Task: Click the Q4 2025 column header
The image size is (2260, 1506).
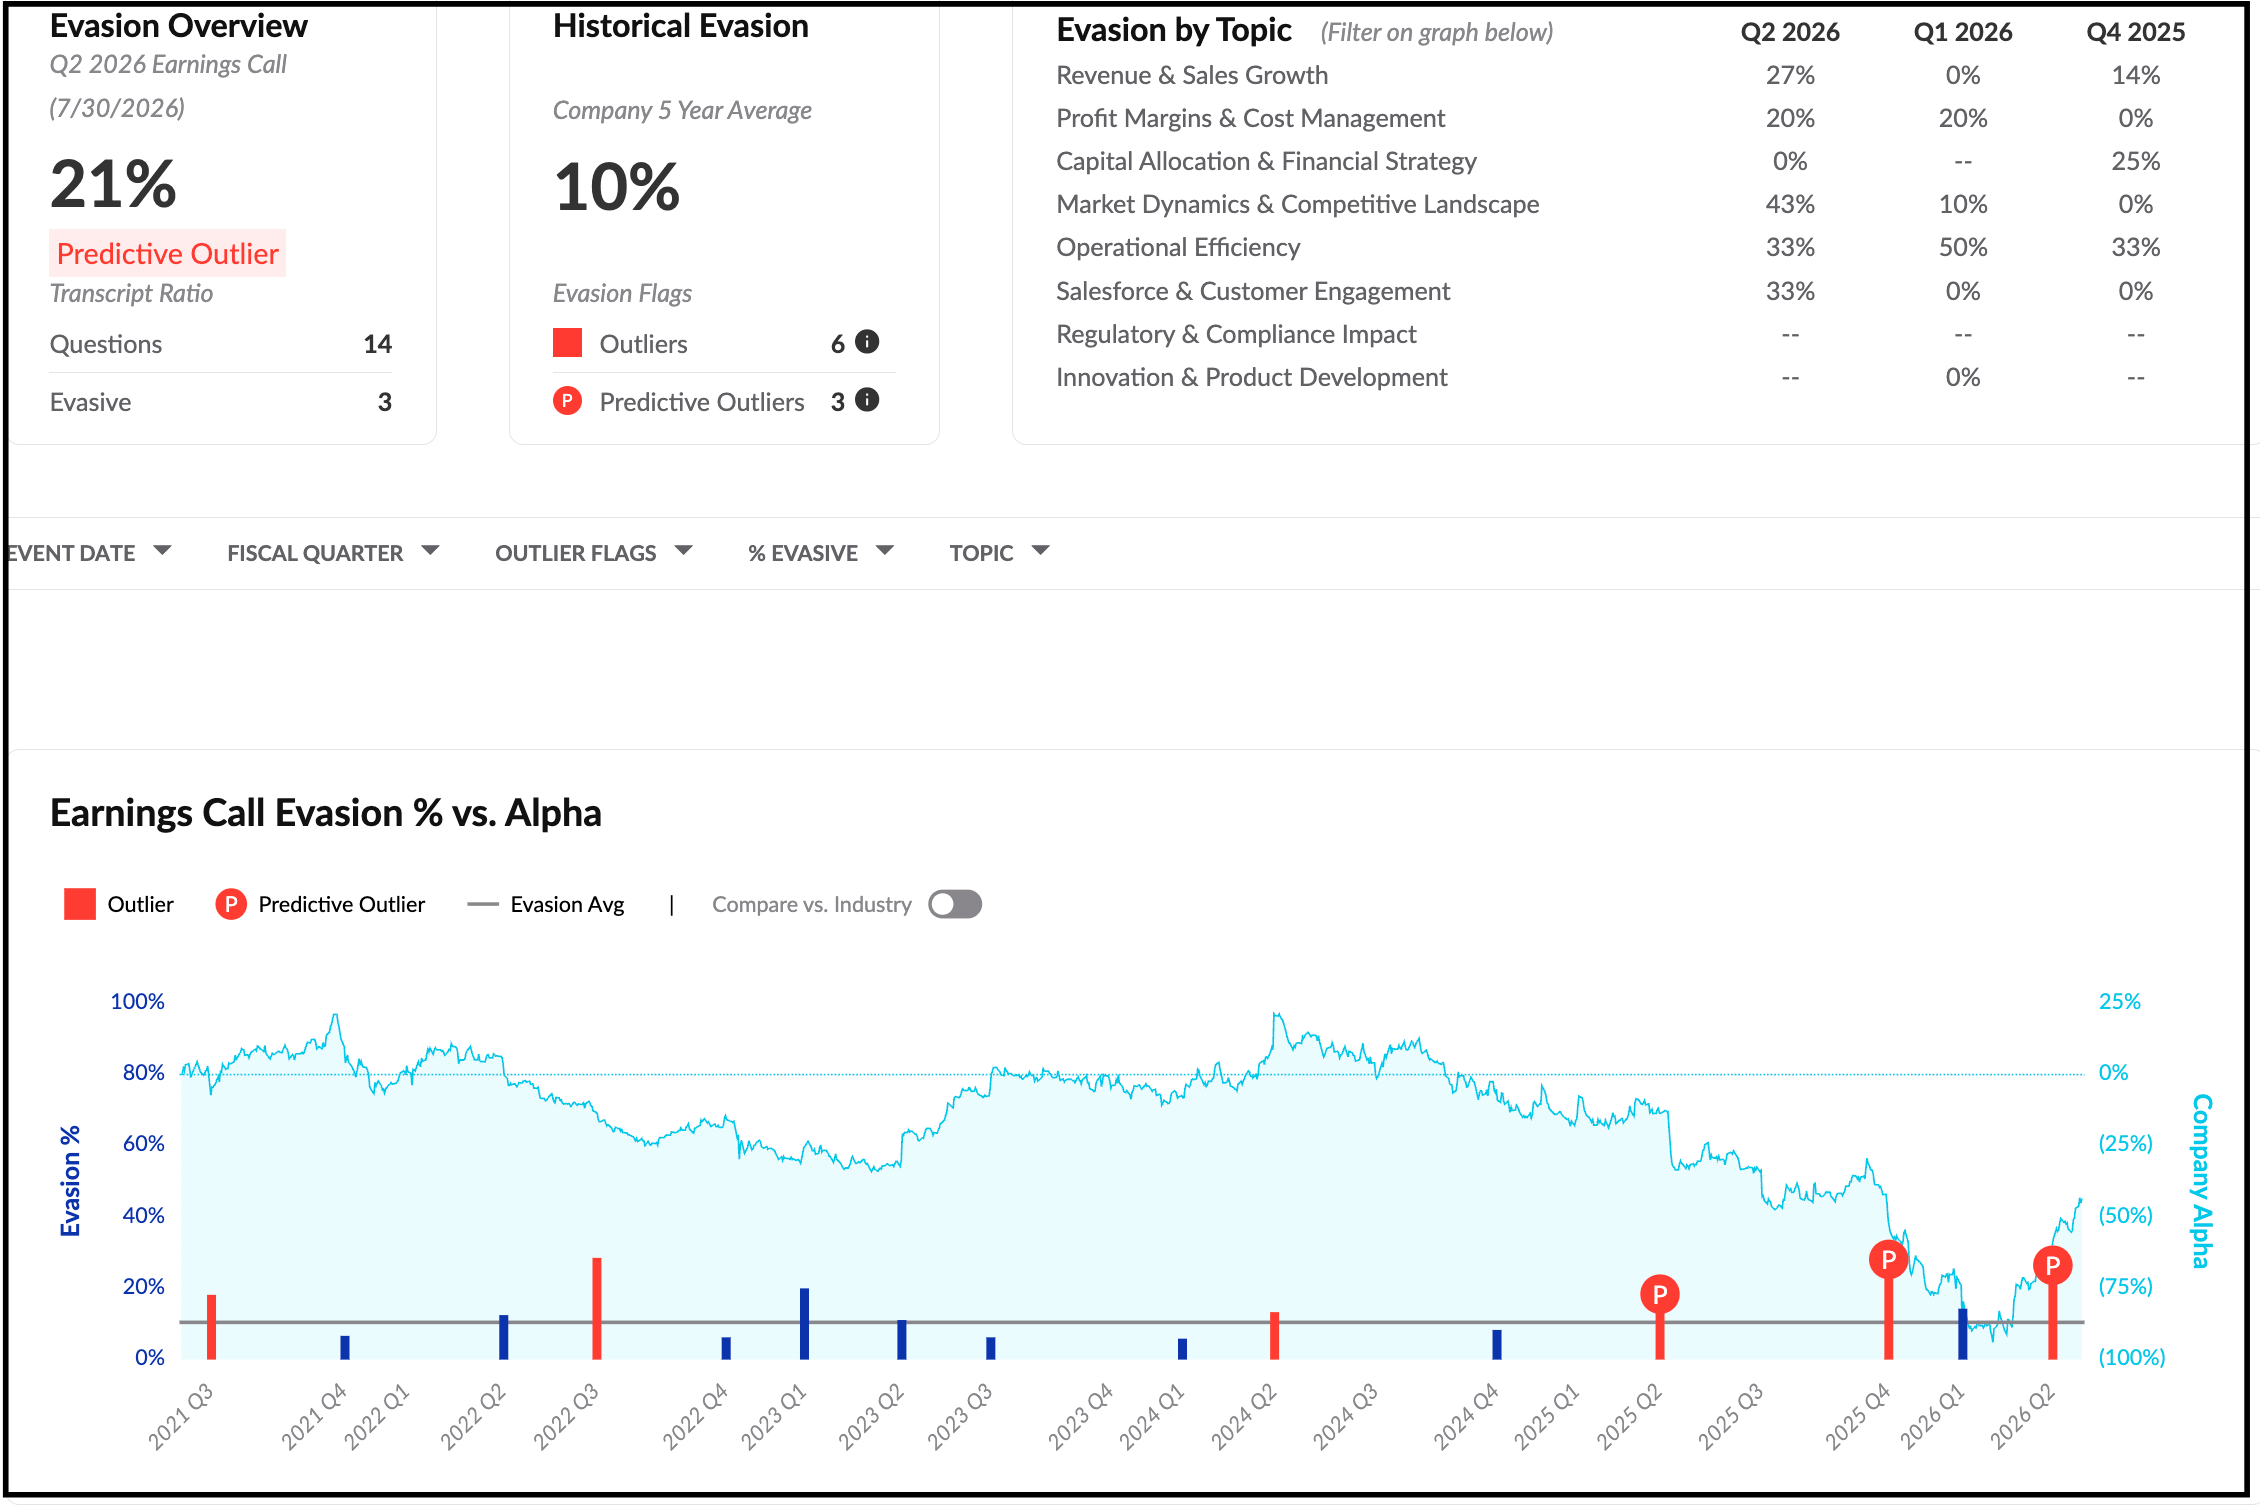Action: coord(2136,32)
